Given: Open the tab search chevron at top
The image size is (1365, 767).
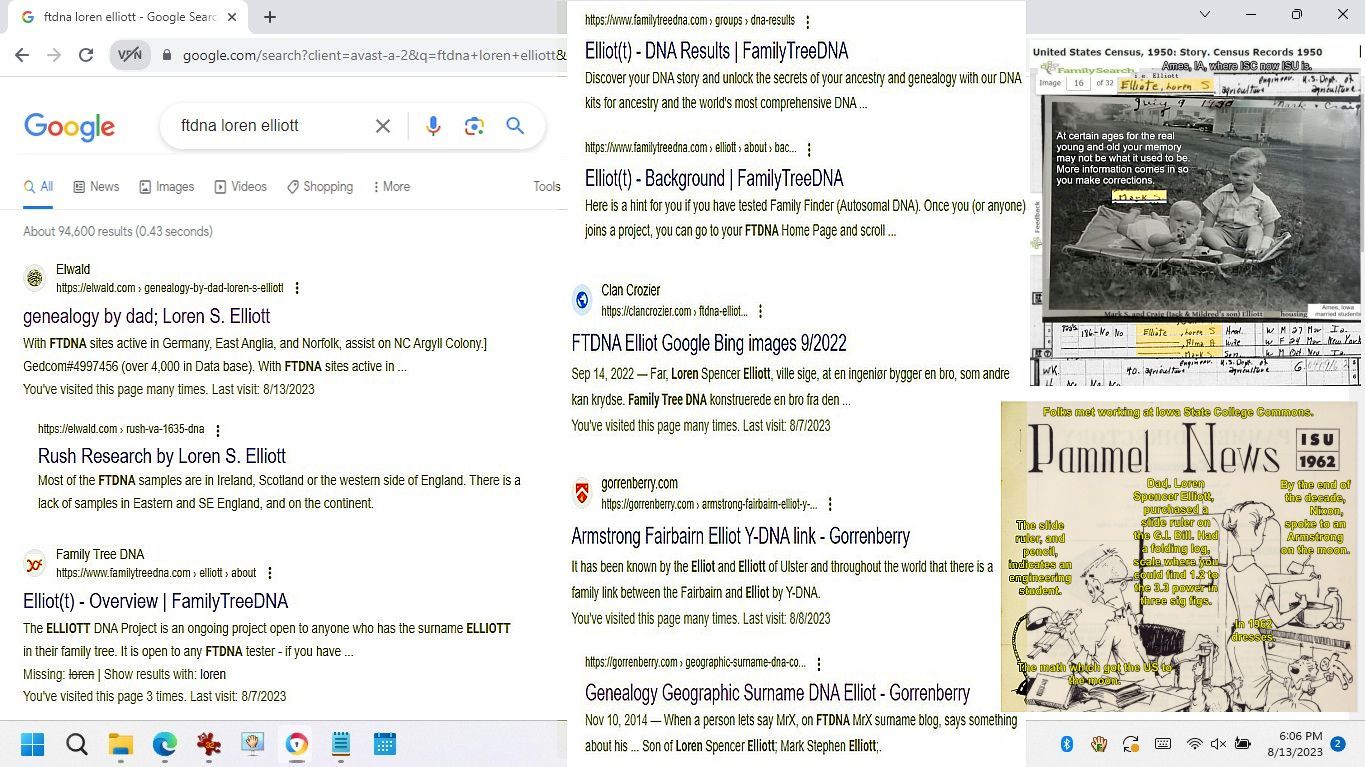Looking at the screenshot, I should (x=1205, y=14).
